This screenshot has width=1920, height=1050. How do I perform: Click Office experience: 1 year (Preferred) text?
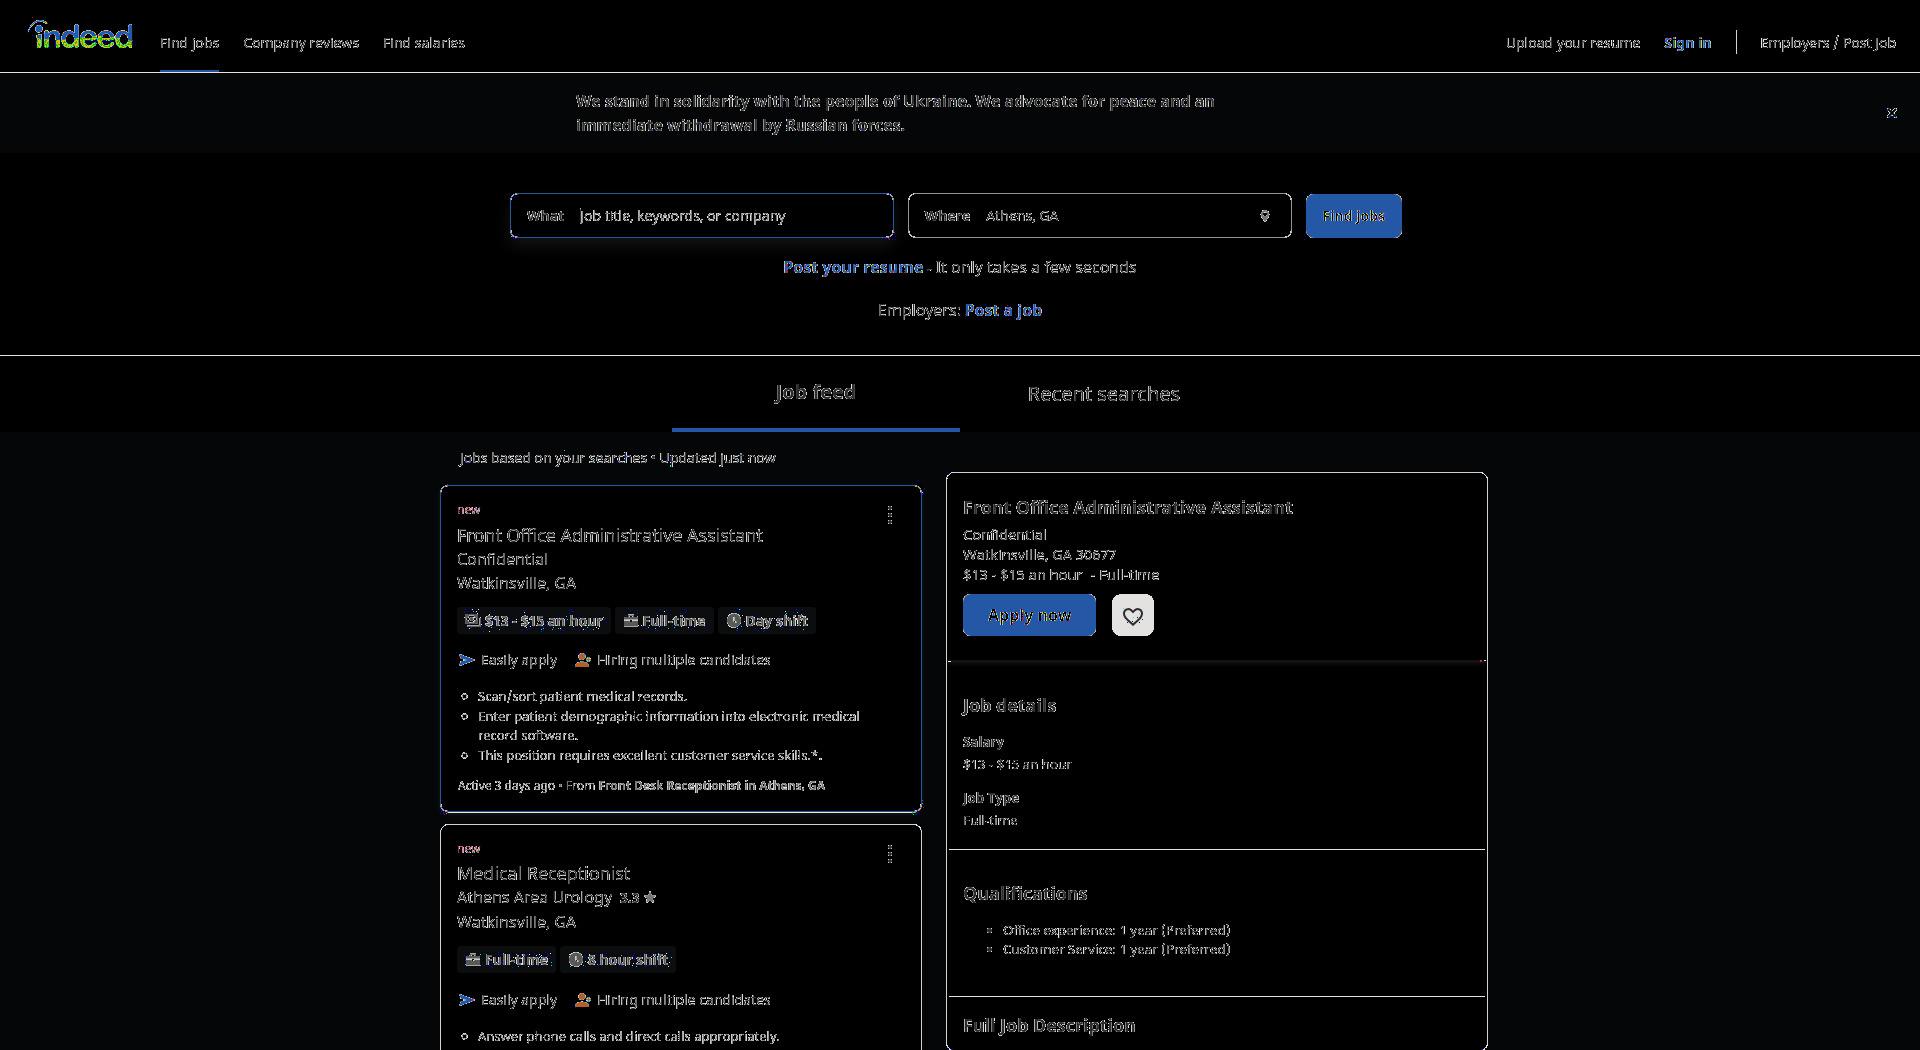1116,931
